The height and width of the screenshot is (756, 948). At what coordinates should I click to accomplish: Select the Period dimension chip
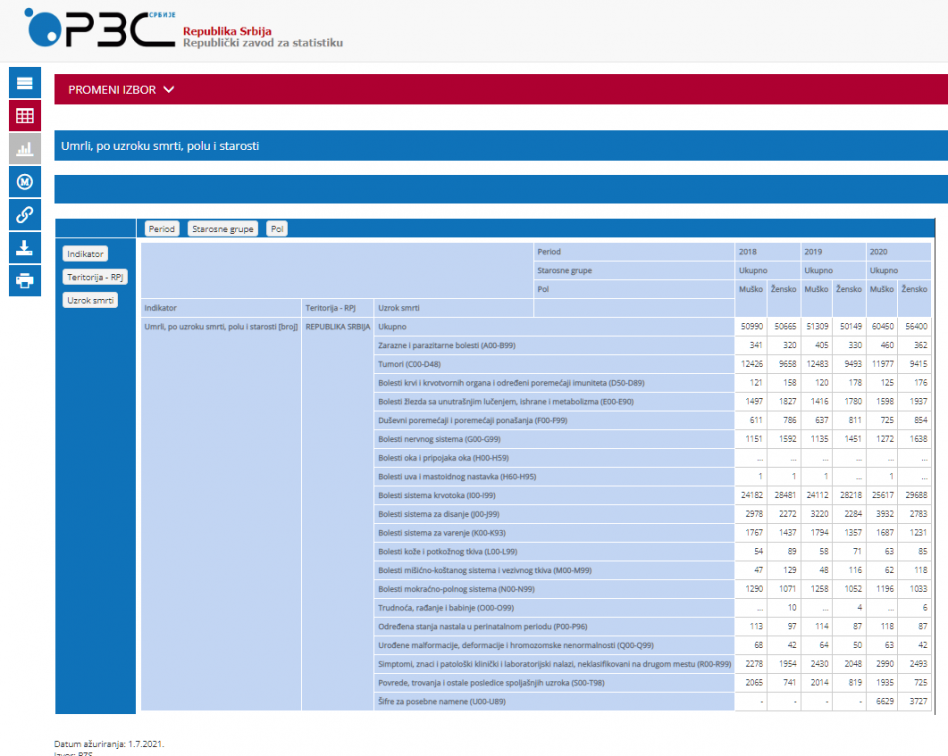[161, 229]
